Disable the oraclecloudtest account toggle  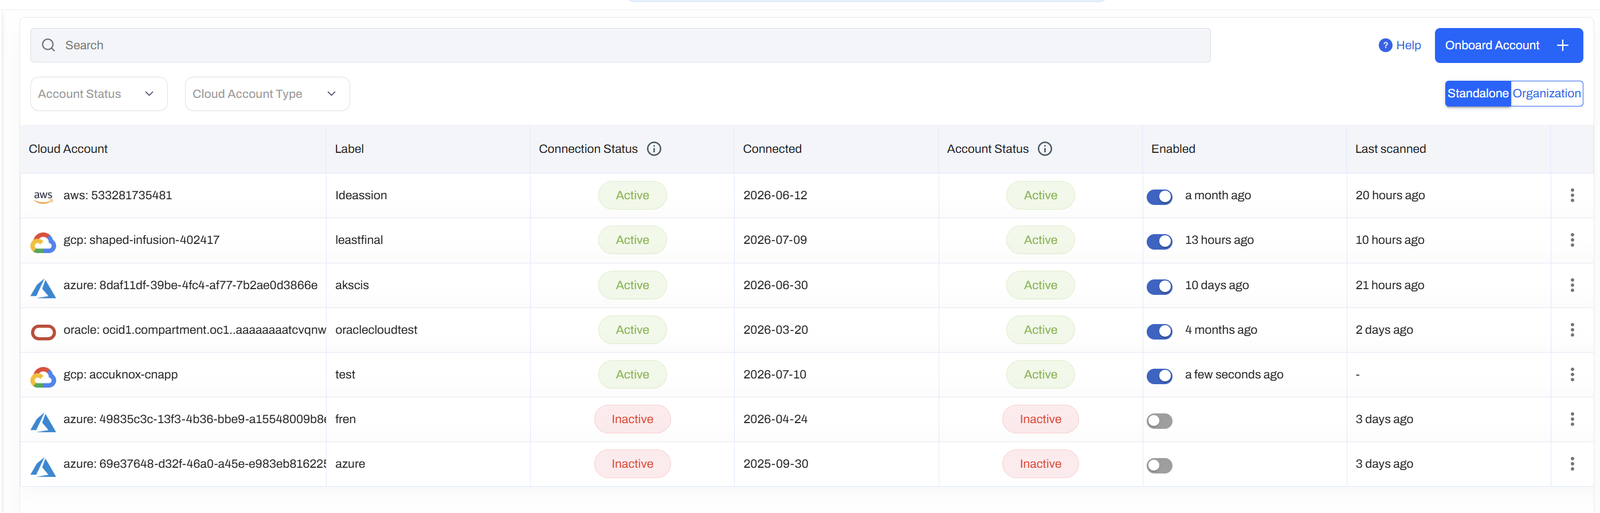1159,332
